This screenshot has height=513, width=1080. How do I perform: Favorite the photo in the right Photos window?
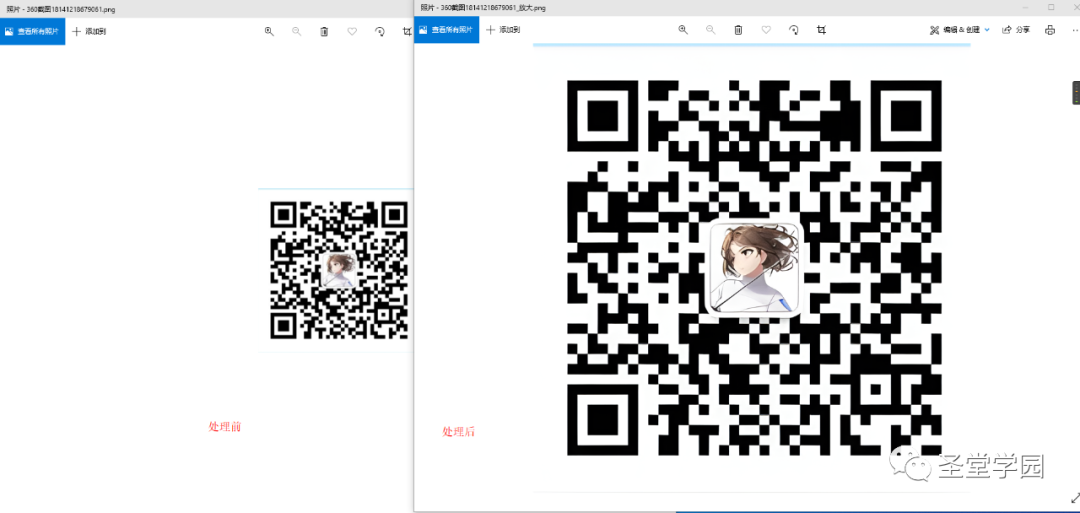[x=766, y=30]
